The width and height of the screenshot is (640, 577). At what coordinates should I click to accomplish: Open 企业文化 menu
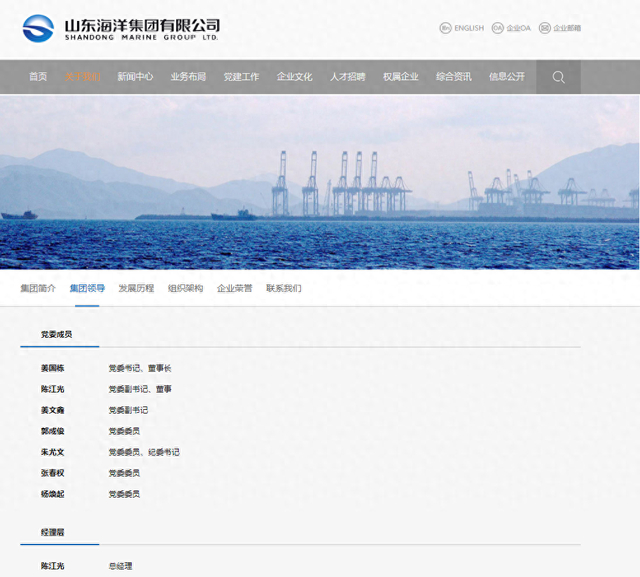294,77
